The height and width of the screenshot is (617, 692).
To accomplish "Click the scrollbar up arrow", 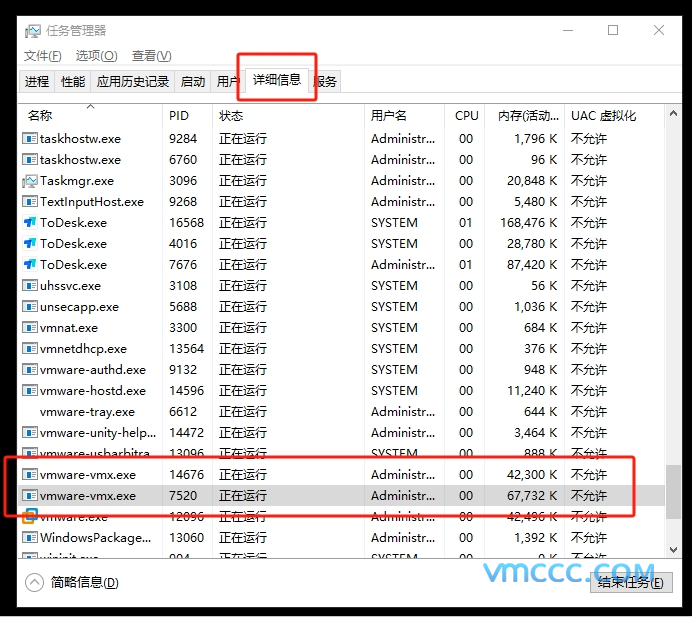I will click(673, 113).
